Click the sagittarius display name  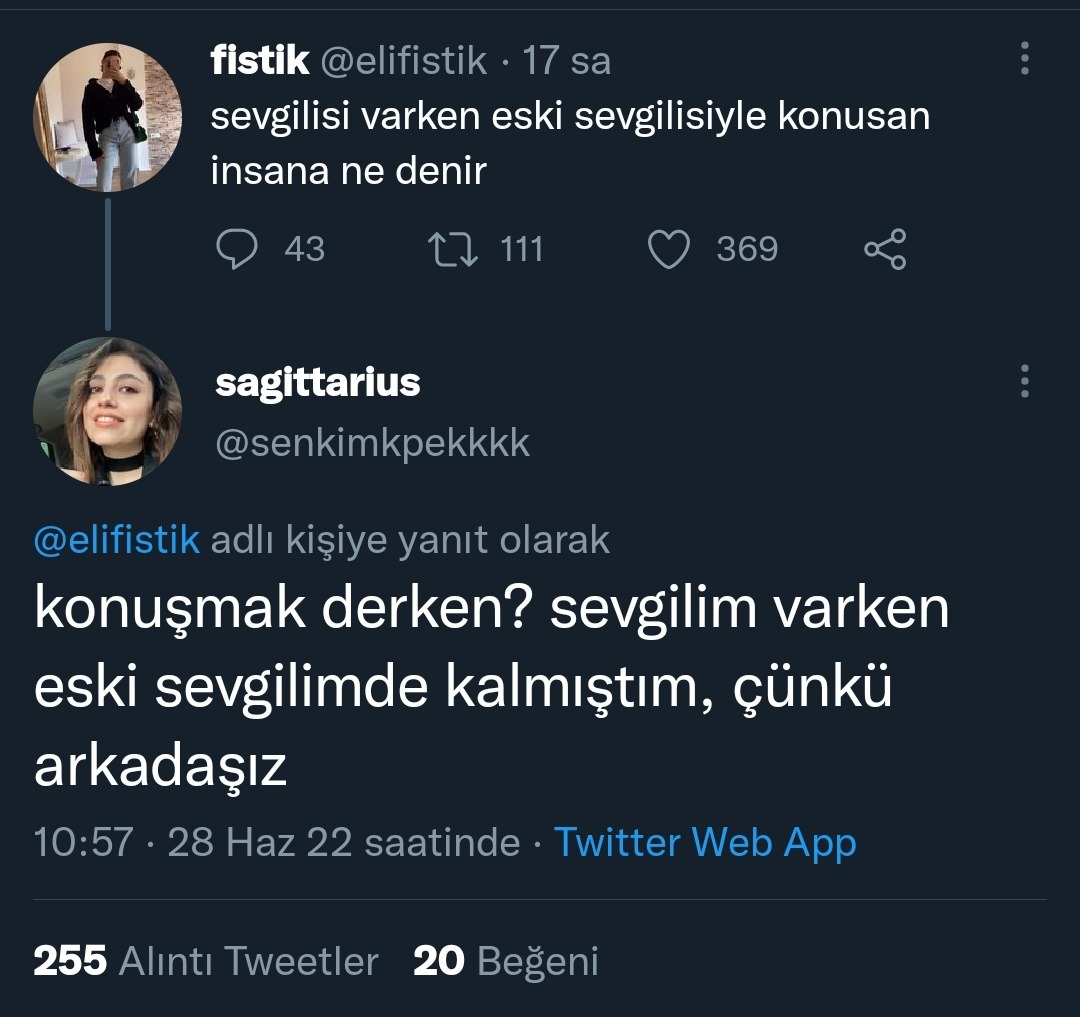[318, 382]
